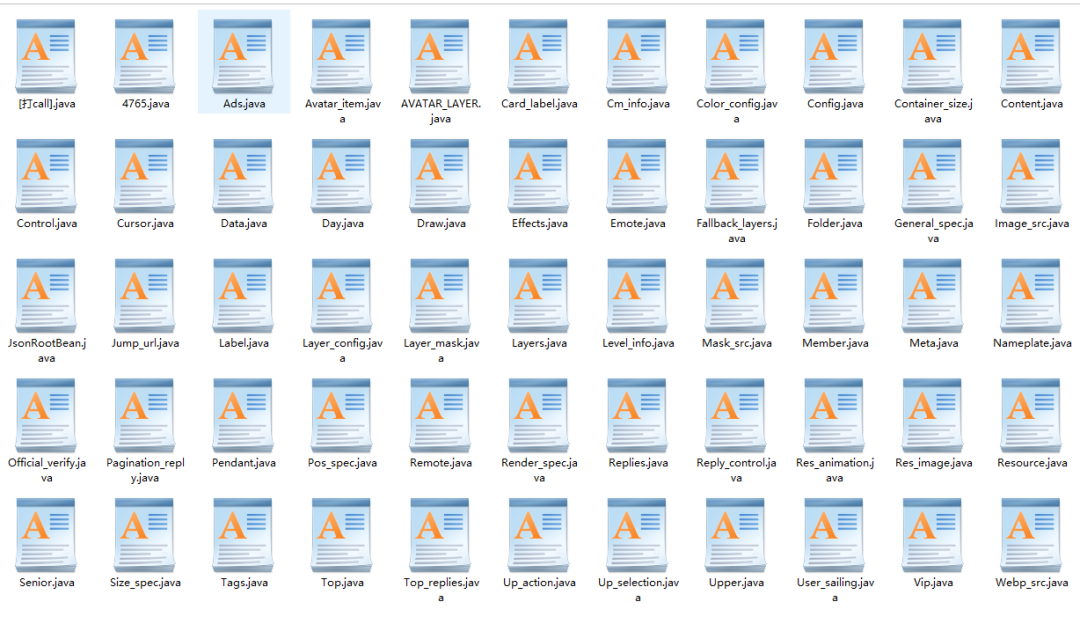Select the Content.java file icon

point(1031,57)
